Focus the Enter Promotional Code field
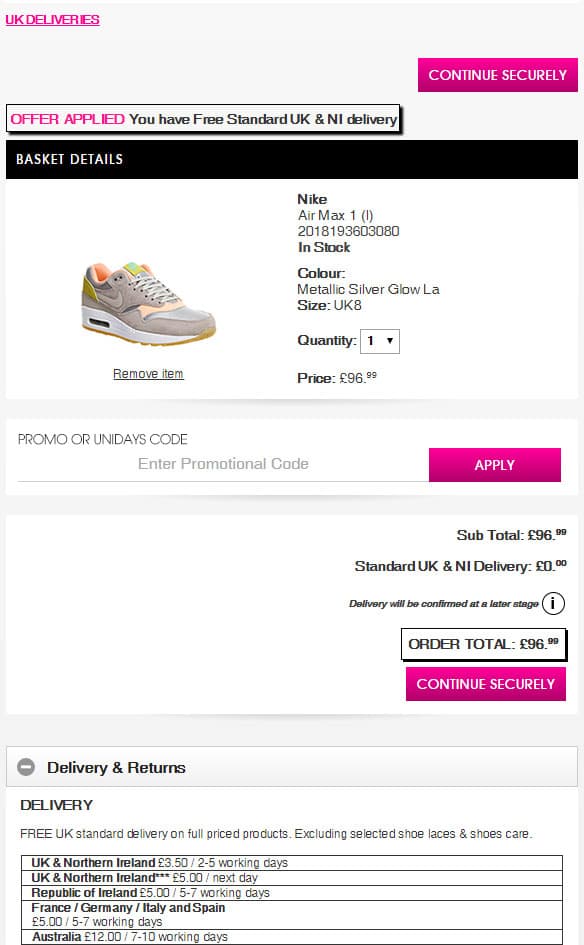Viewport: 584px width, 945px height. (x=223, y=464)
